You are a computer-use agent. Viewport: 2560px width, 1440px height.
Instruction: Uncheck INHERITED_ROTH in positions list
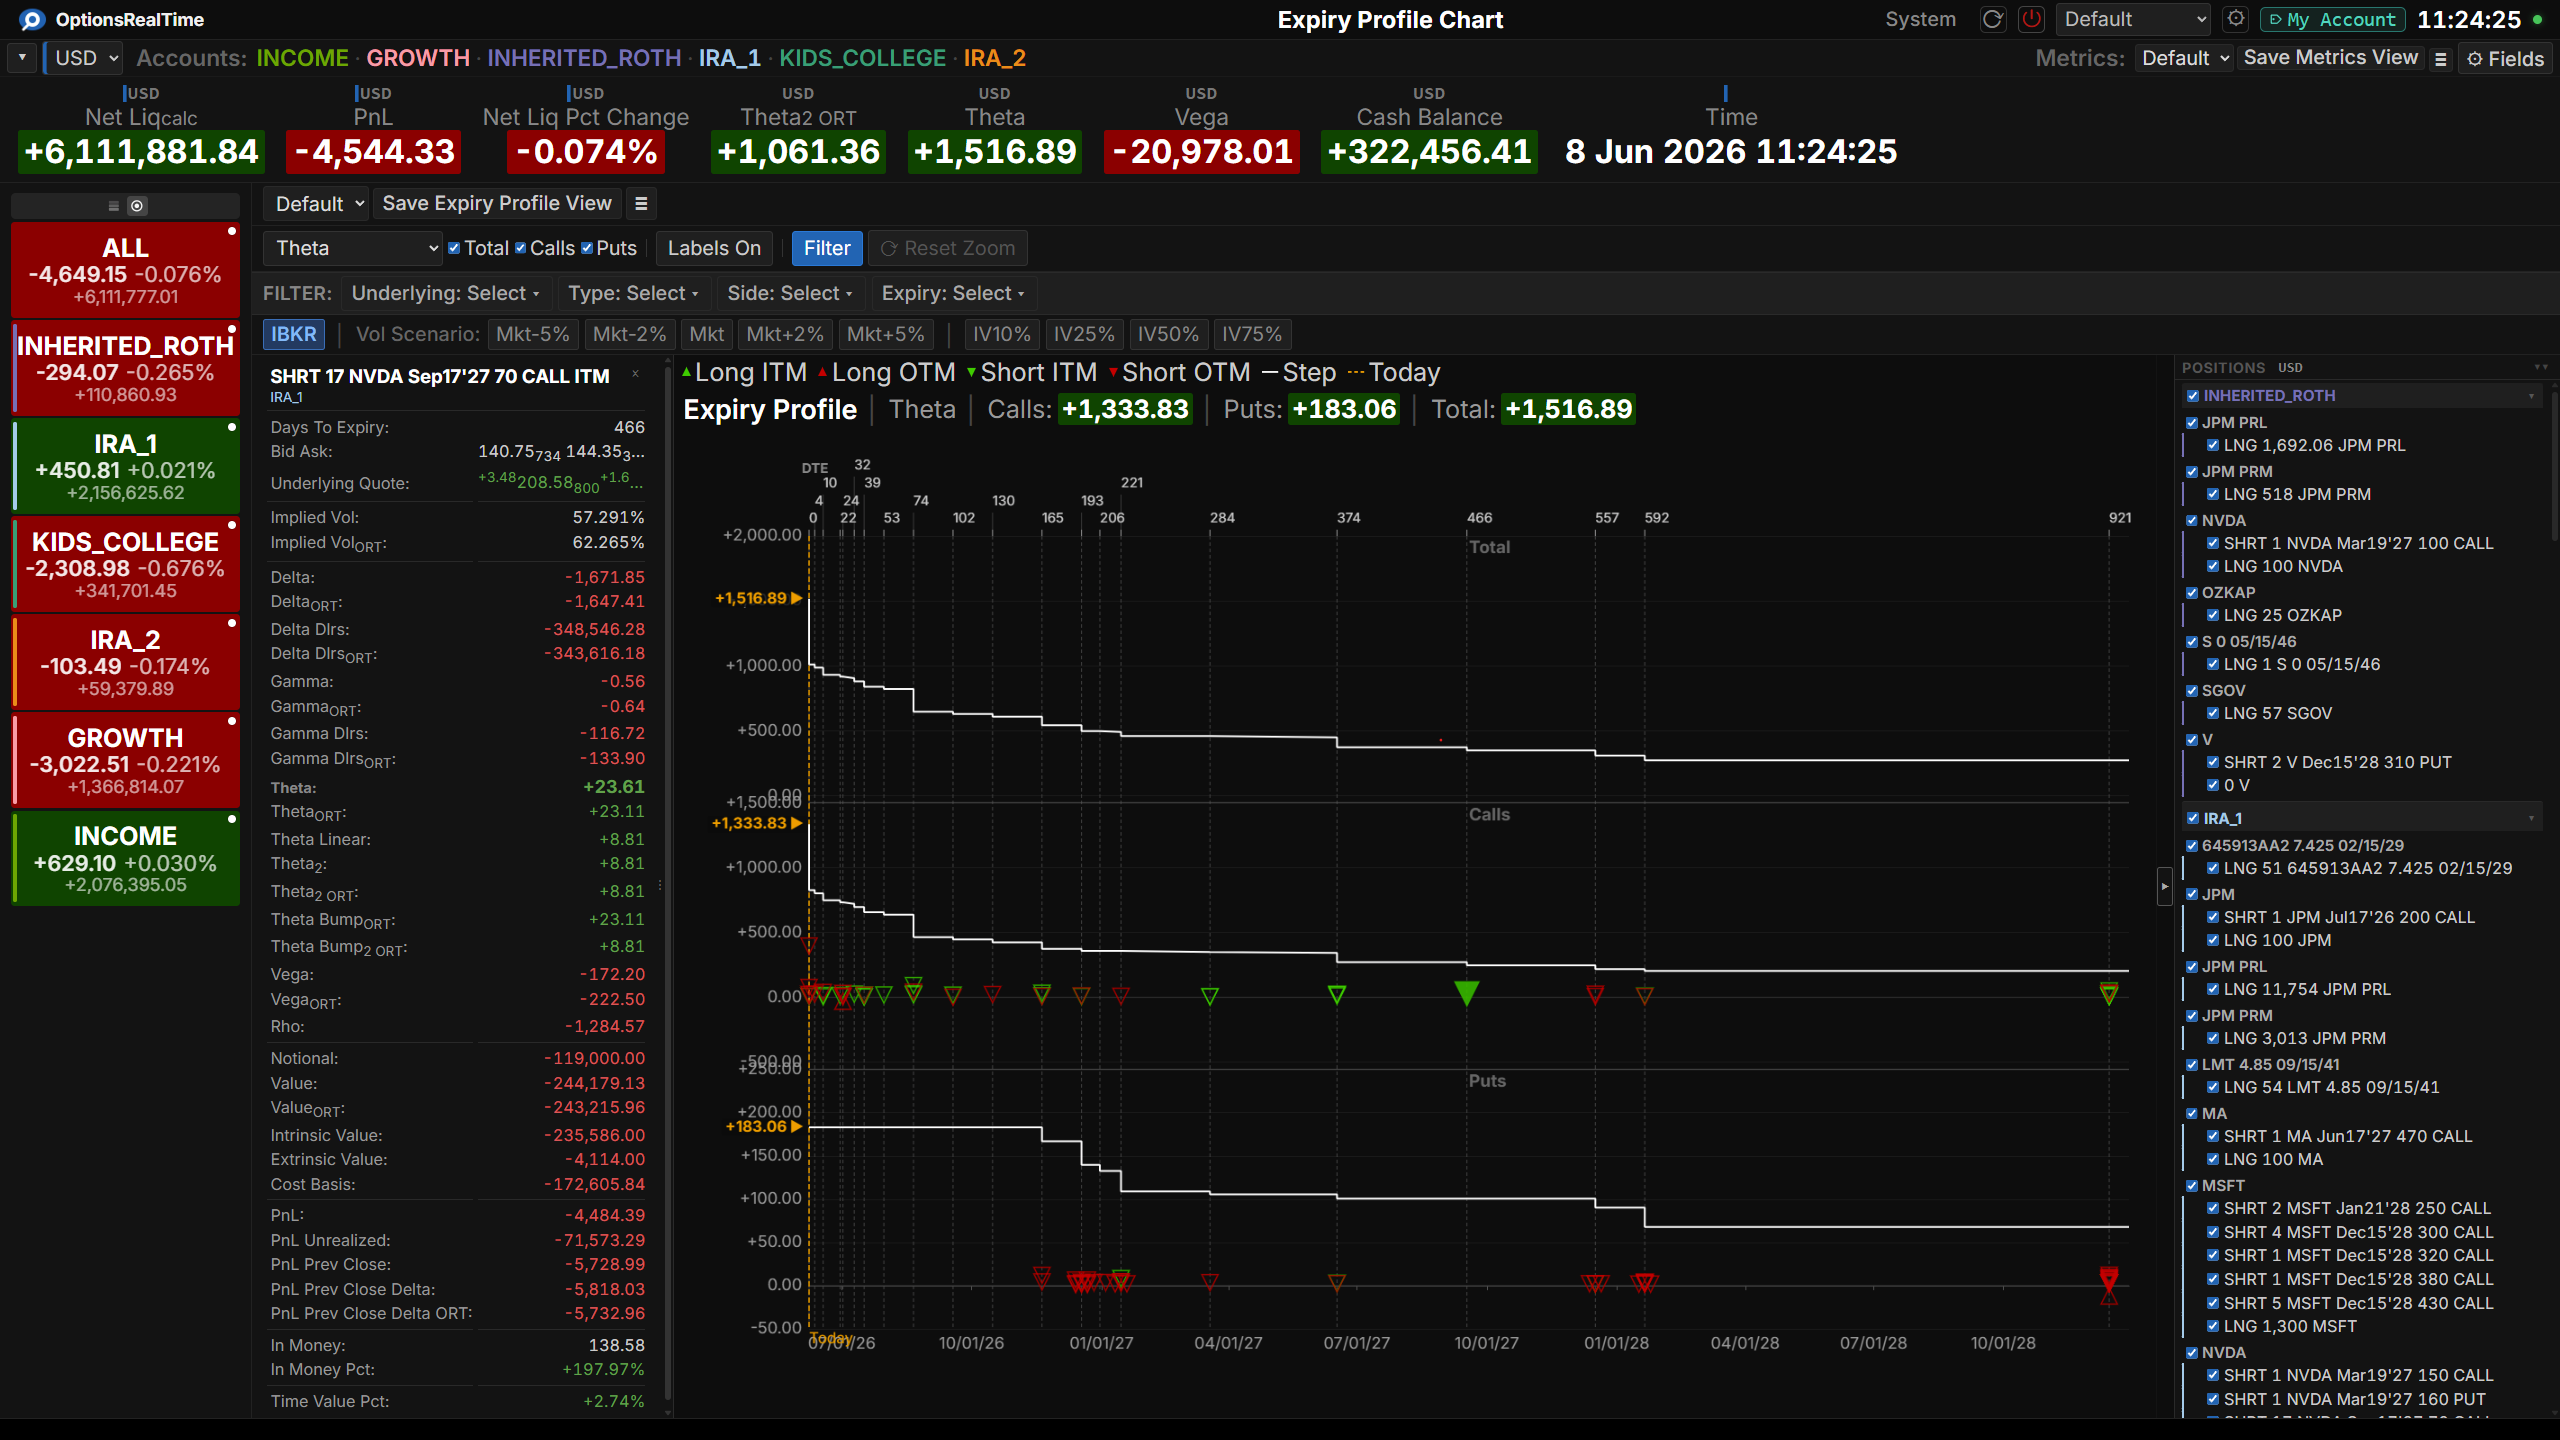pyautogui.click(x=2193, y=396)
